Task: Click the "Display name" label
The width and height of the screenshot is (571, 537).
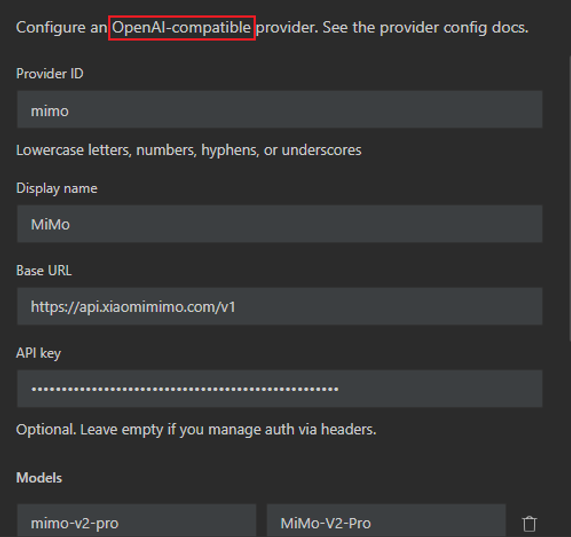Action: click(x=57, y=189)
